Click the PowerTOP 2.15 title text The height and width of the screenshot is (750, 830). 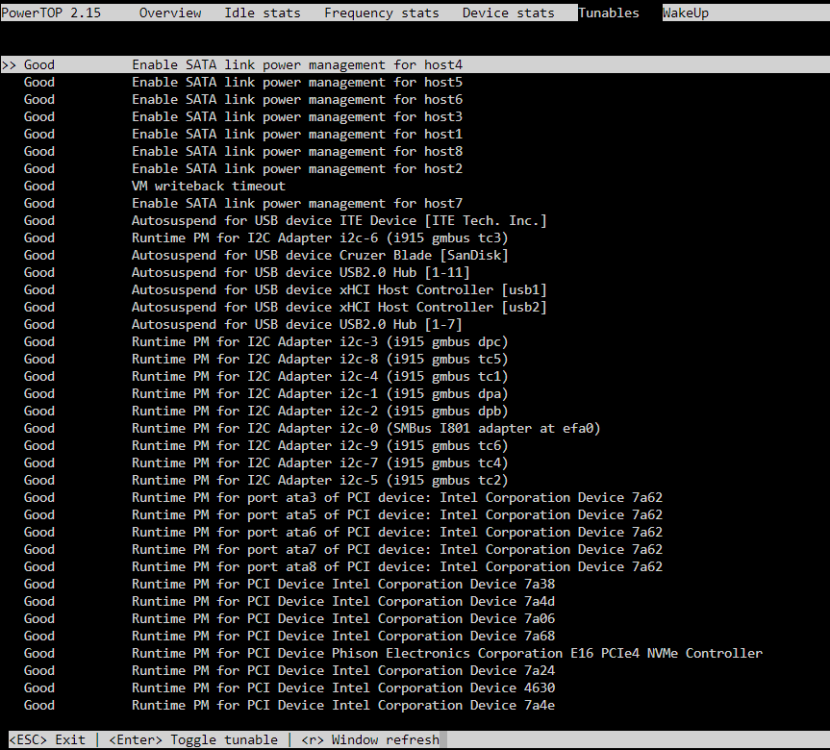[51, 13]
